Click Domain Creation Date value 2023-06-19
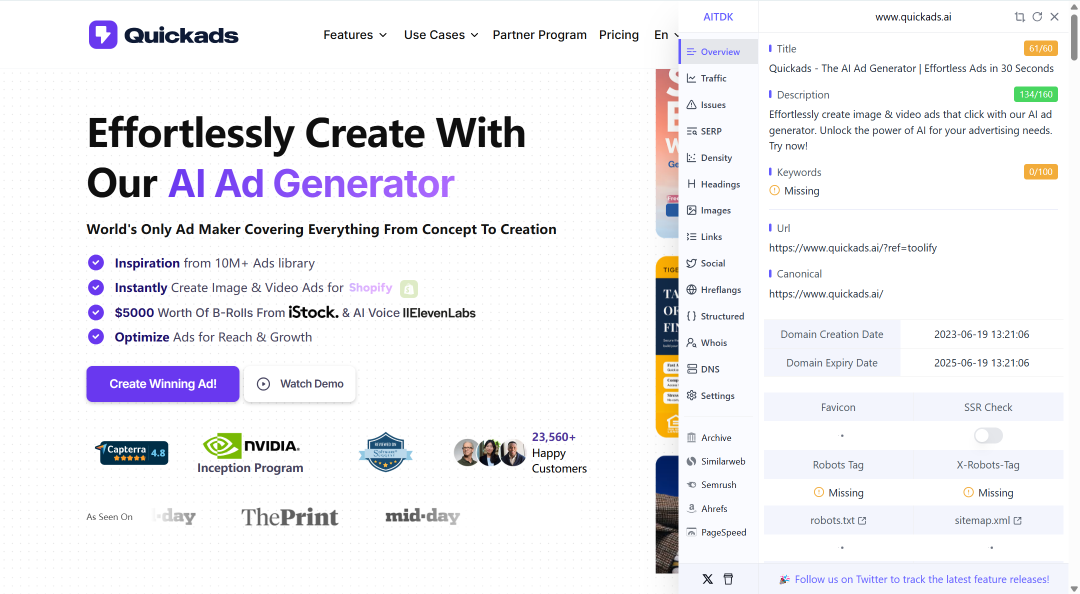The width and height of the screenshot is (1080, 594). pos(982,334)
